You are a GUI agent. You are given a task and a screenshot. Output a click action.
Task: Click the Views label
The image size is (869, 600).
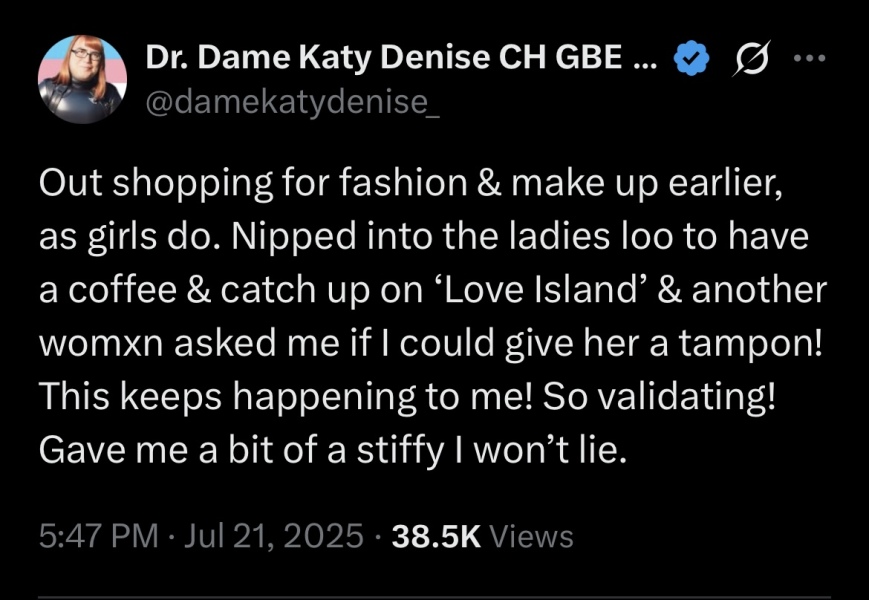click(x=533, y=536)
